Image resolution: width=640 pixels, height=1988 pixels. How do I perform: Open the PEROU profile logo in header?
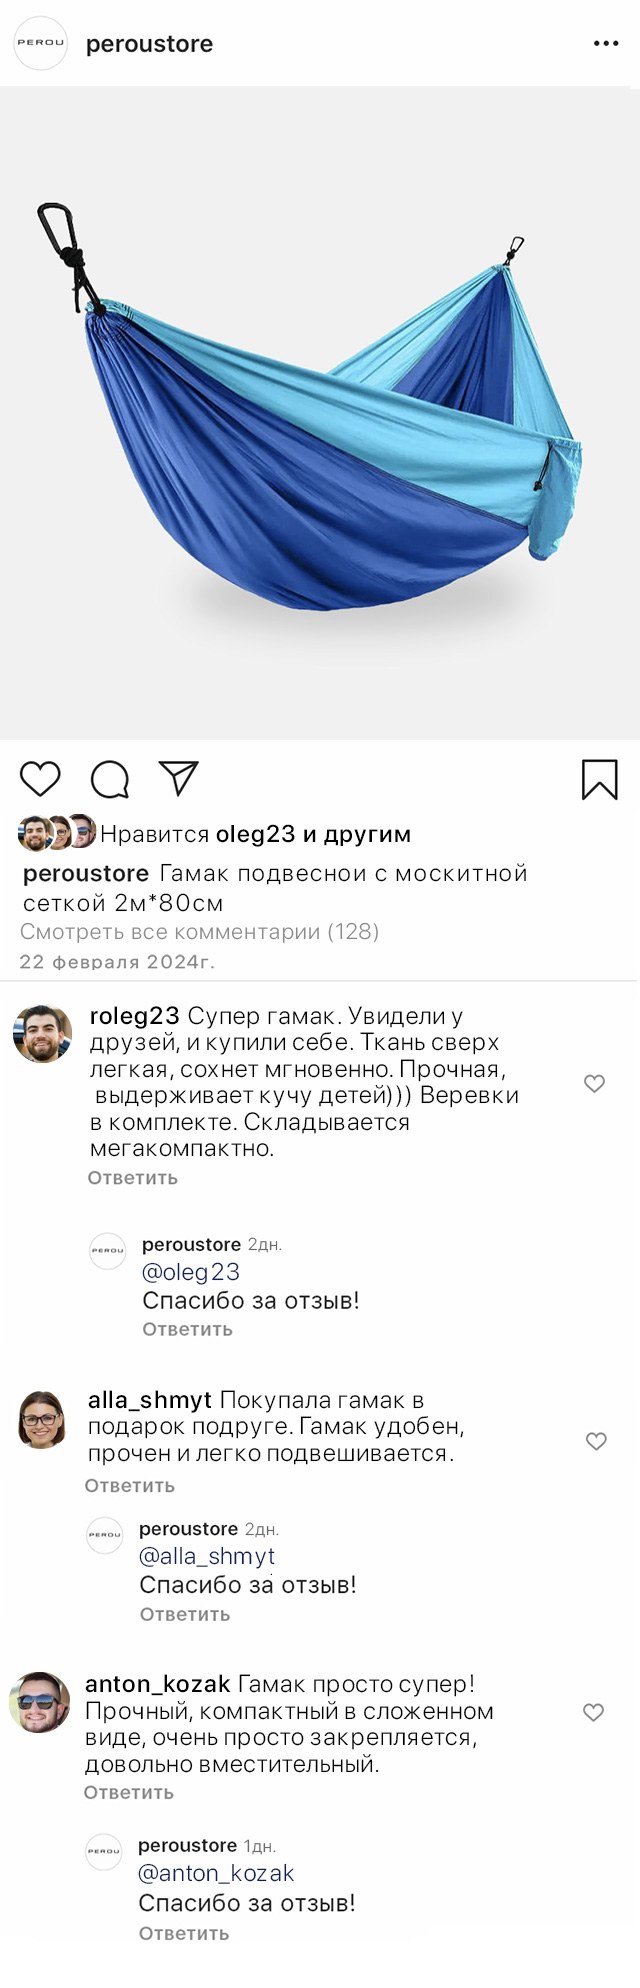[41, 43]
